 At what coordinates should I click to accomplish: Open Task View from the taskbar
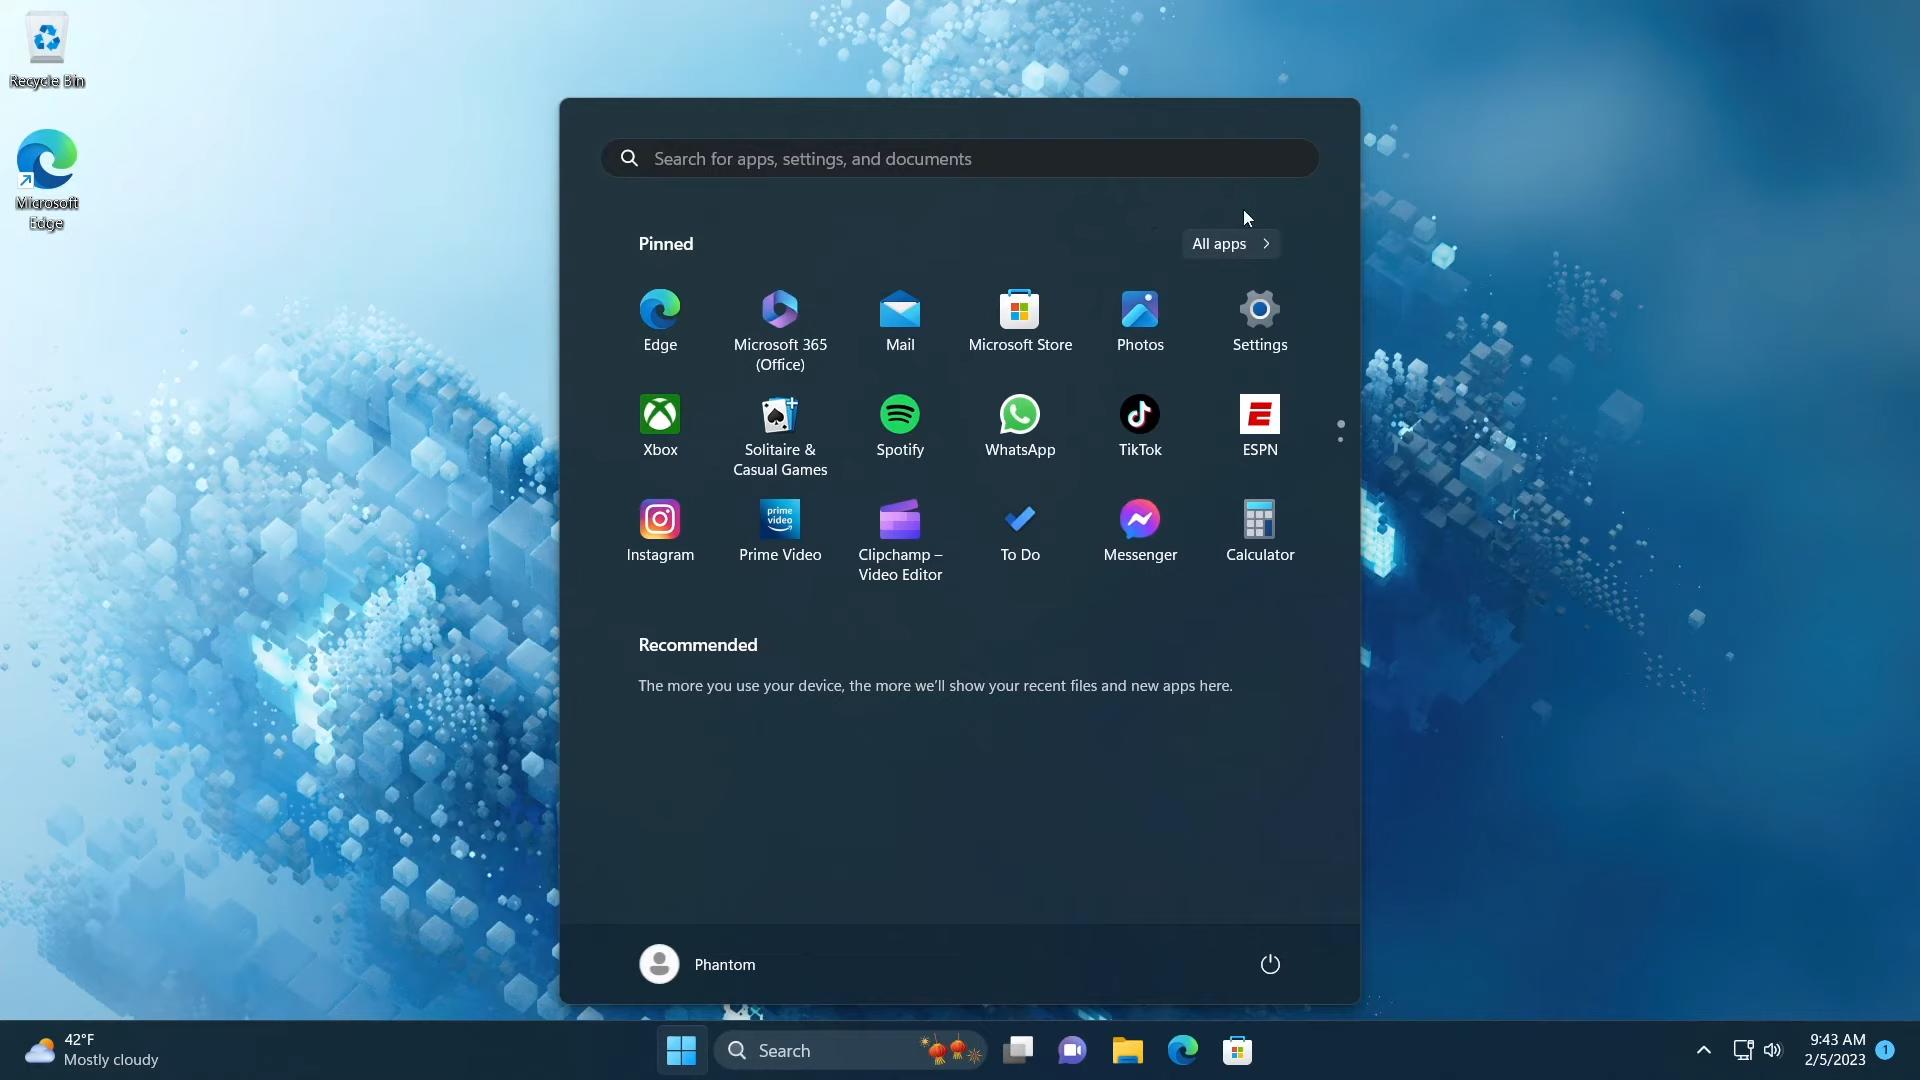(1018, 1050)
